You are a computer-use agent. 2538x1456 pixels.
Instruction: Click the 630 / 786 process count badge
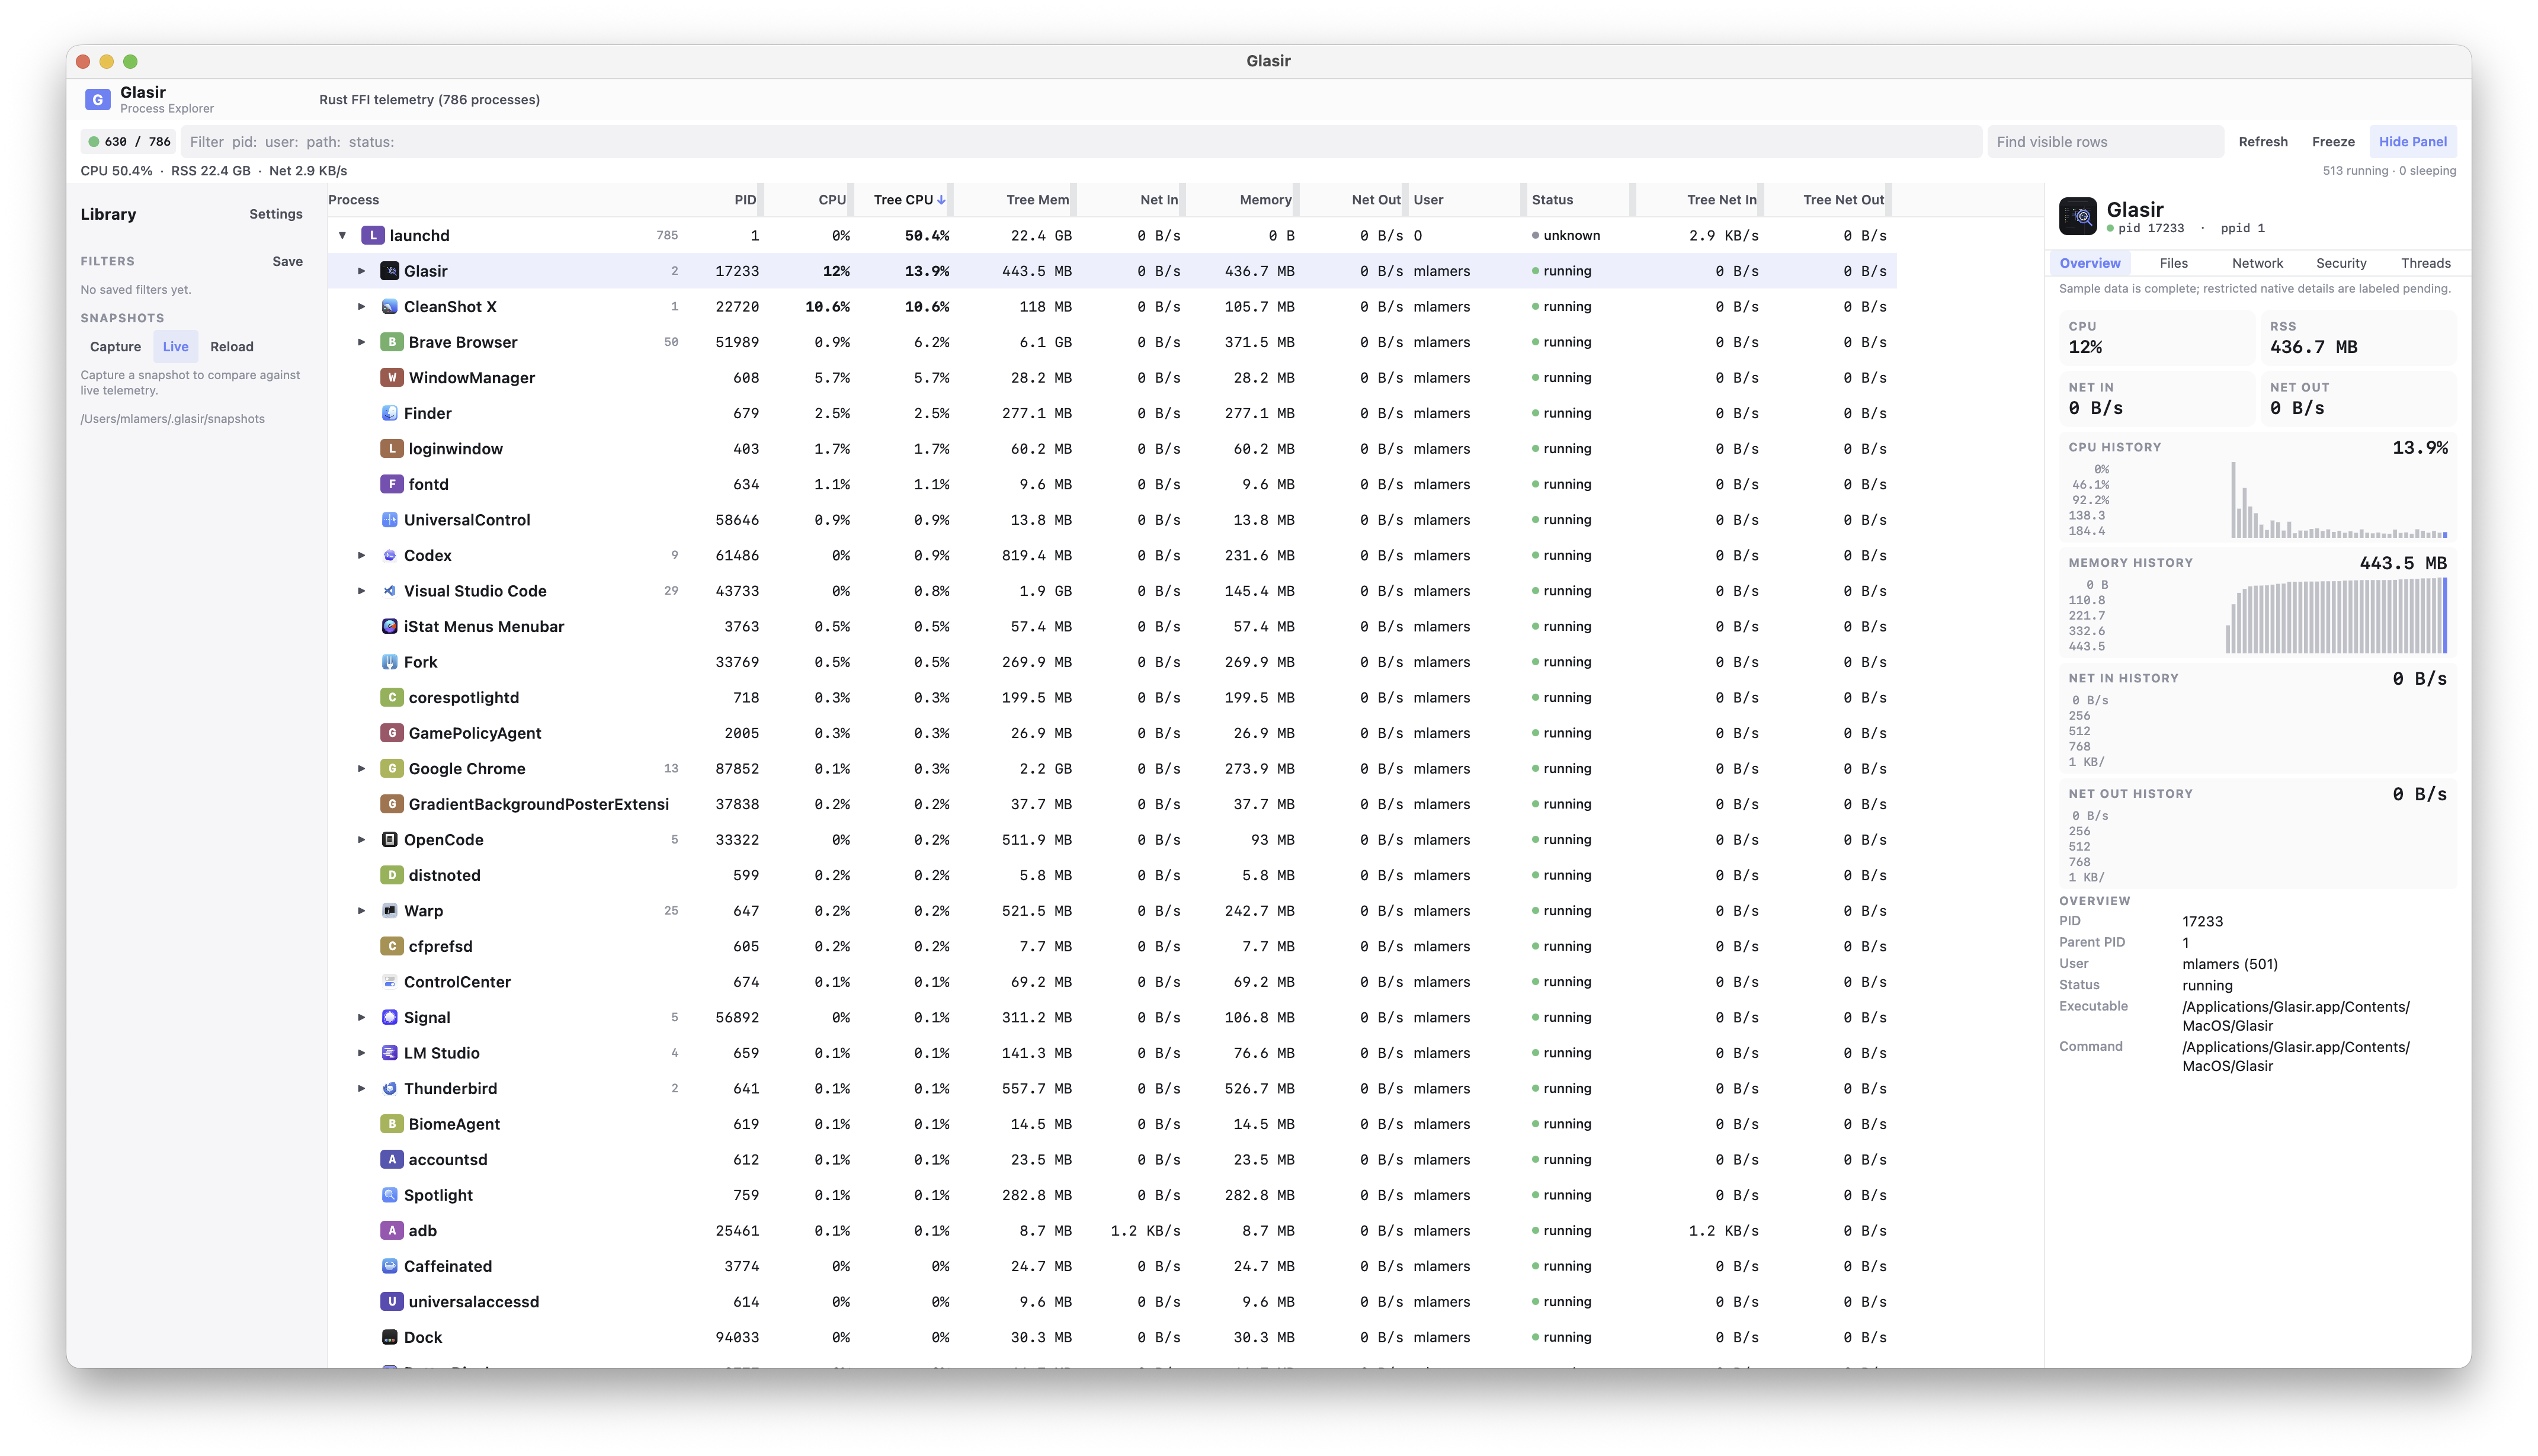click(129, 141)
